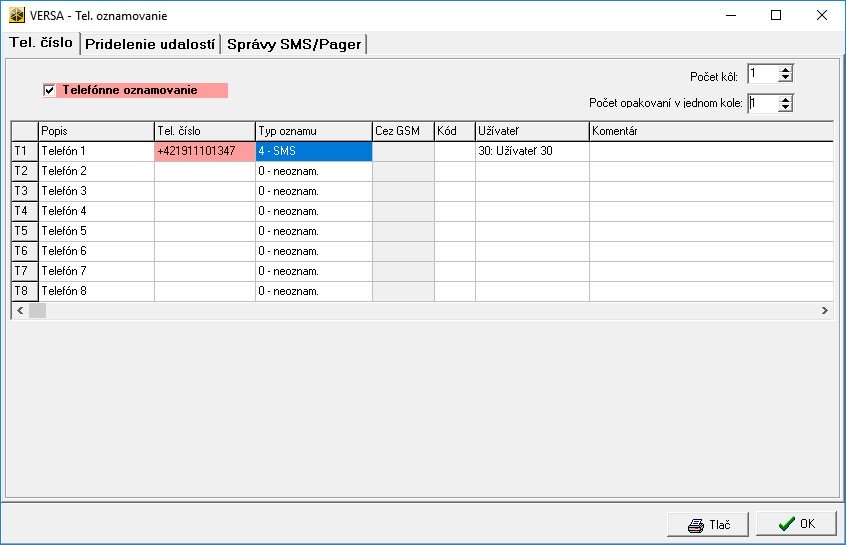Increase Počet kôl using up arrow

[786, 69]
